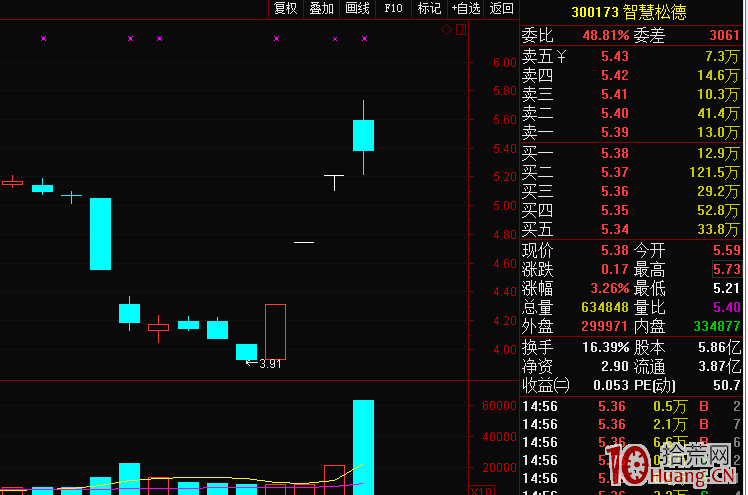Click 卖二 ask price 5.40

[x=614, y=113]
